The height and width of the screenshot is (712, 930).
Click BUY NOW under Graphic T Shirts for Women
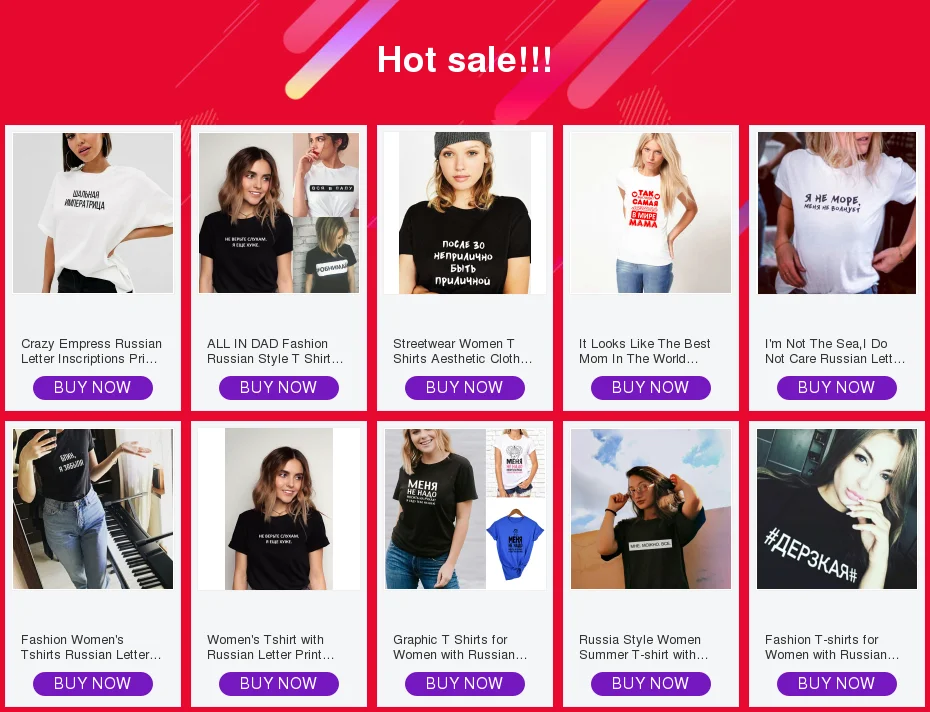click(x=464, y=684)
